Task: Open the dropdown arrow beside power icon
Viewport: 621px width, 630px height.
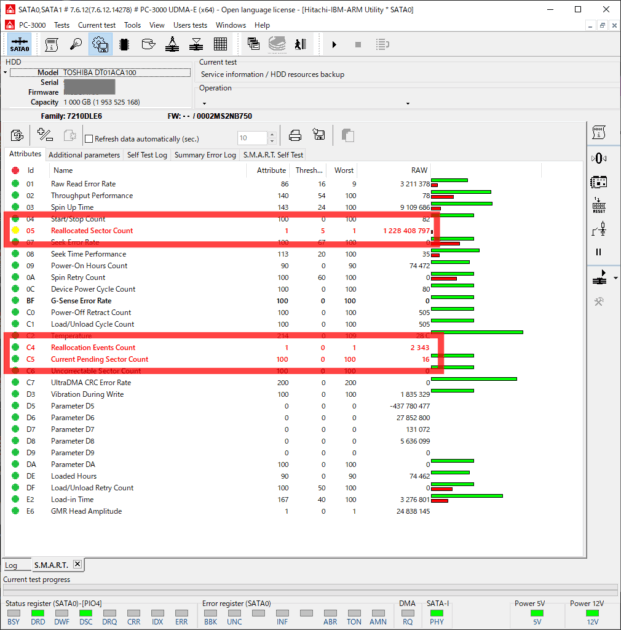Action: 615,278
